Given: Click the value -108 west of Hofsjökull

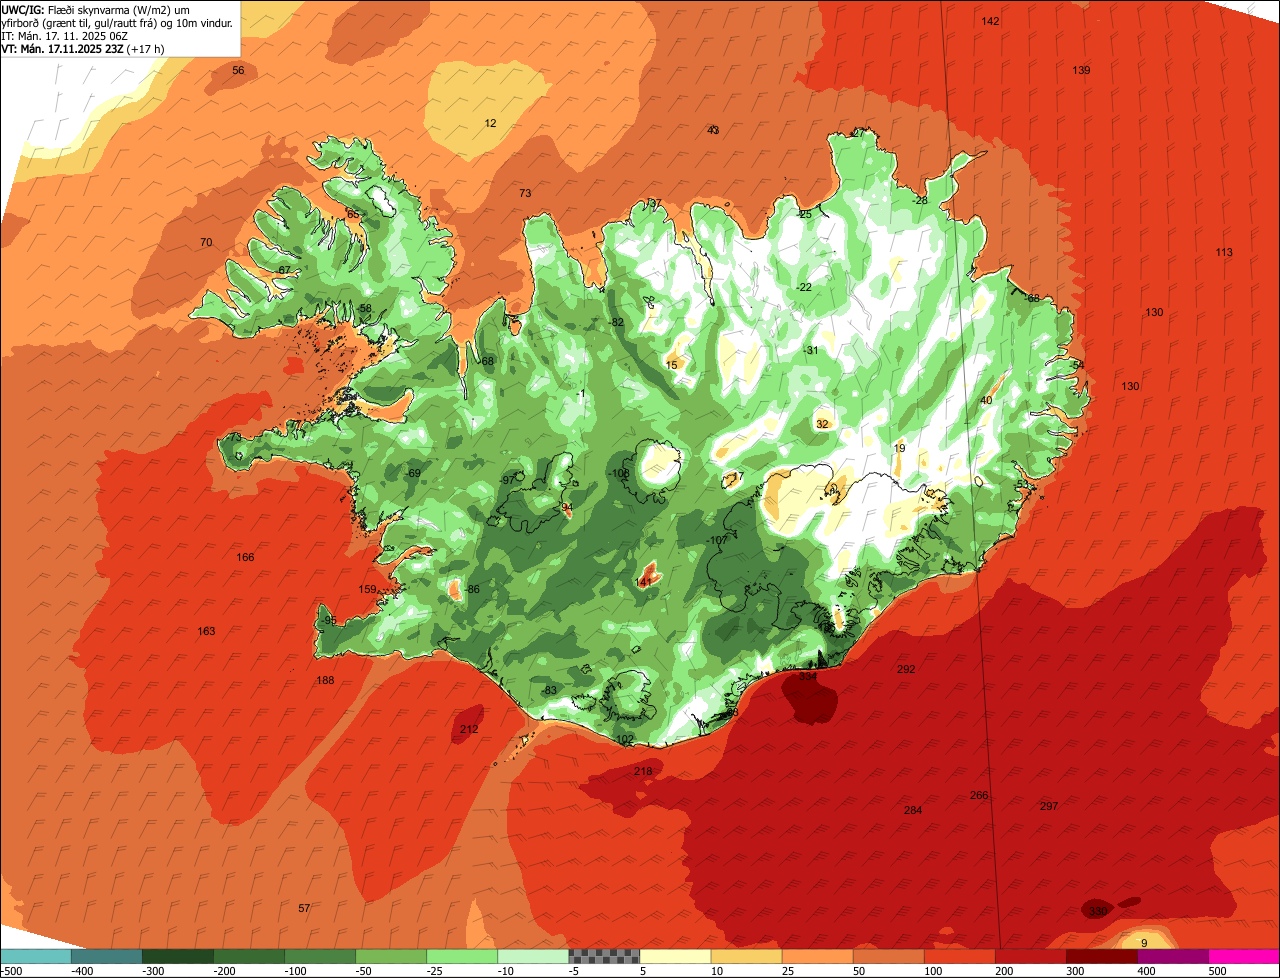Looking at the screenshot, I should (x=619, y=473).
